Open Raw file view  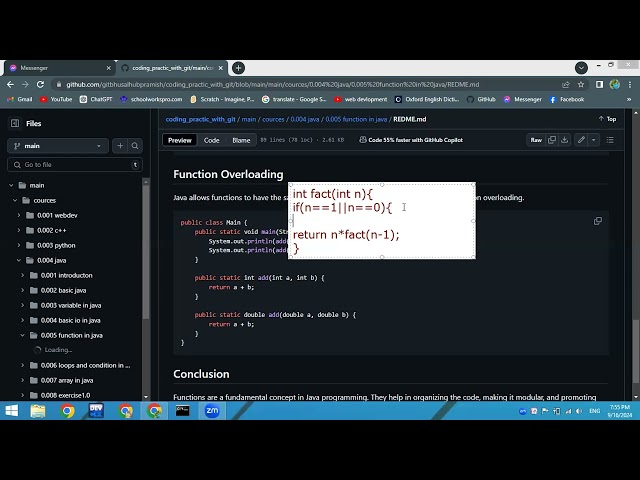point(536,140)
